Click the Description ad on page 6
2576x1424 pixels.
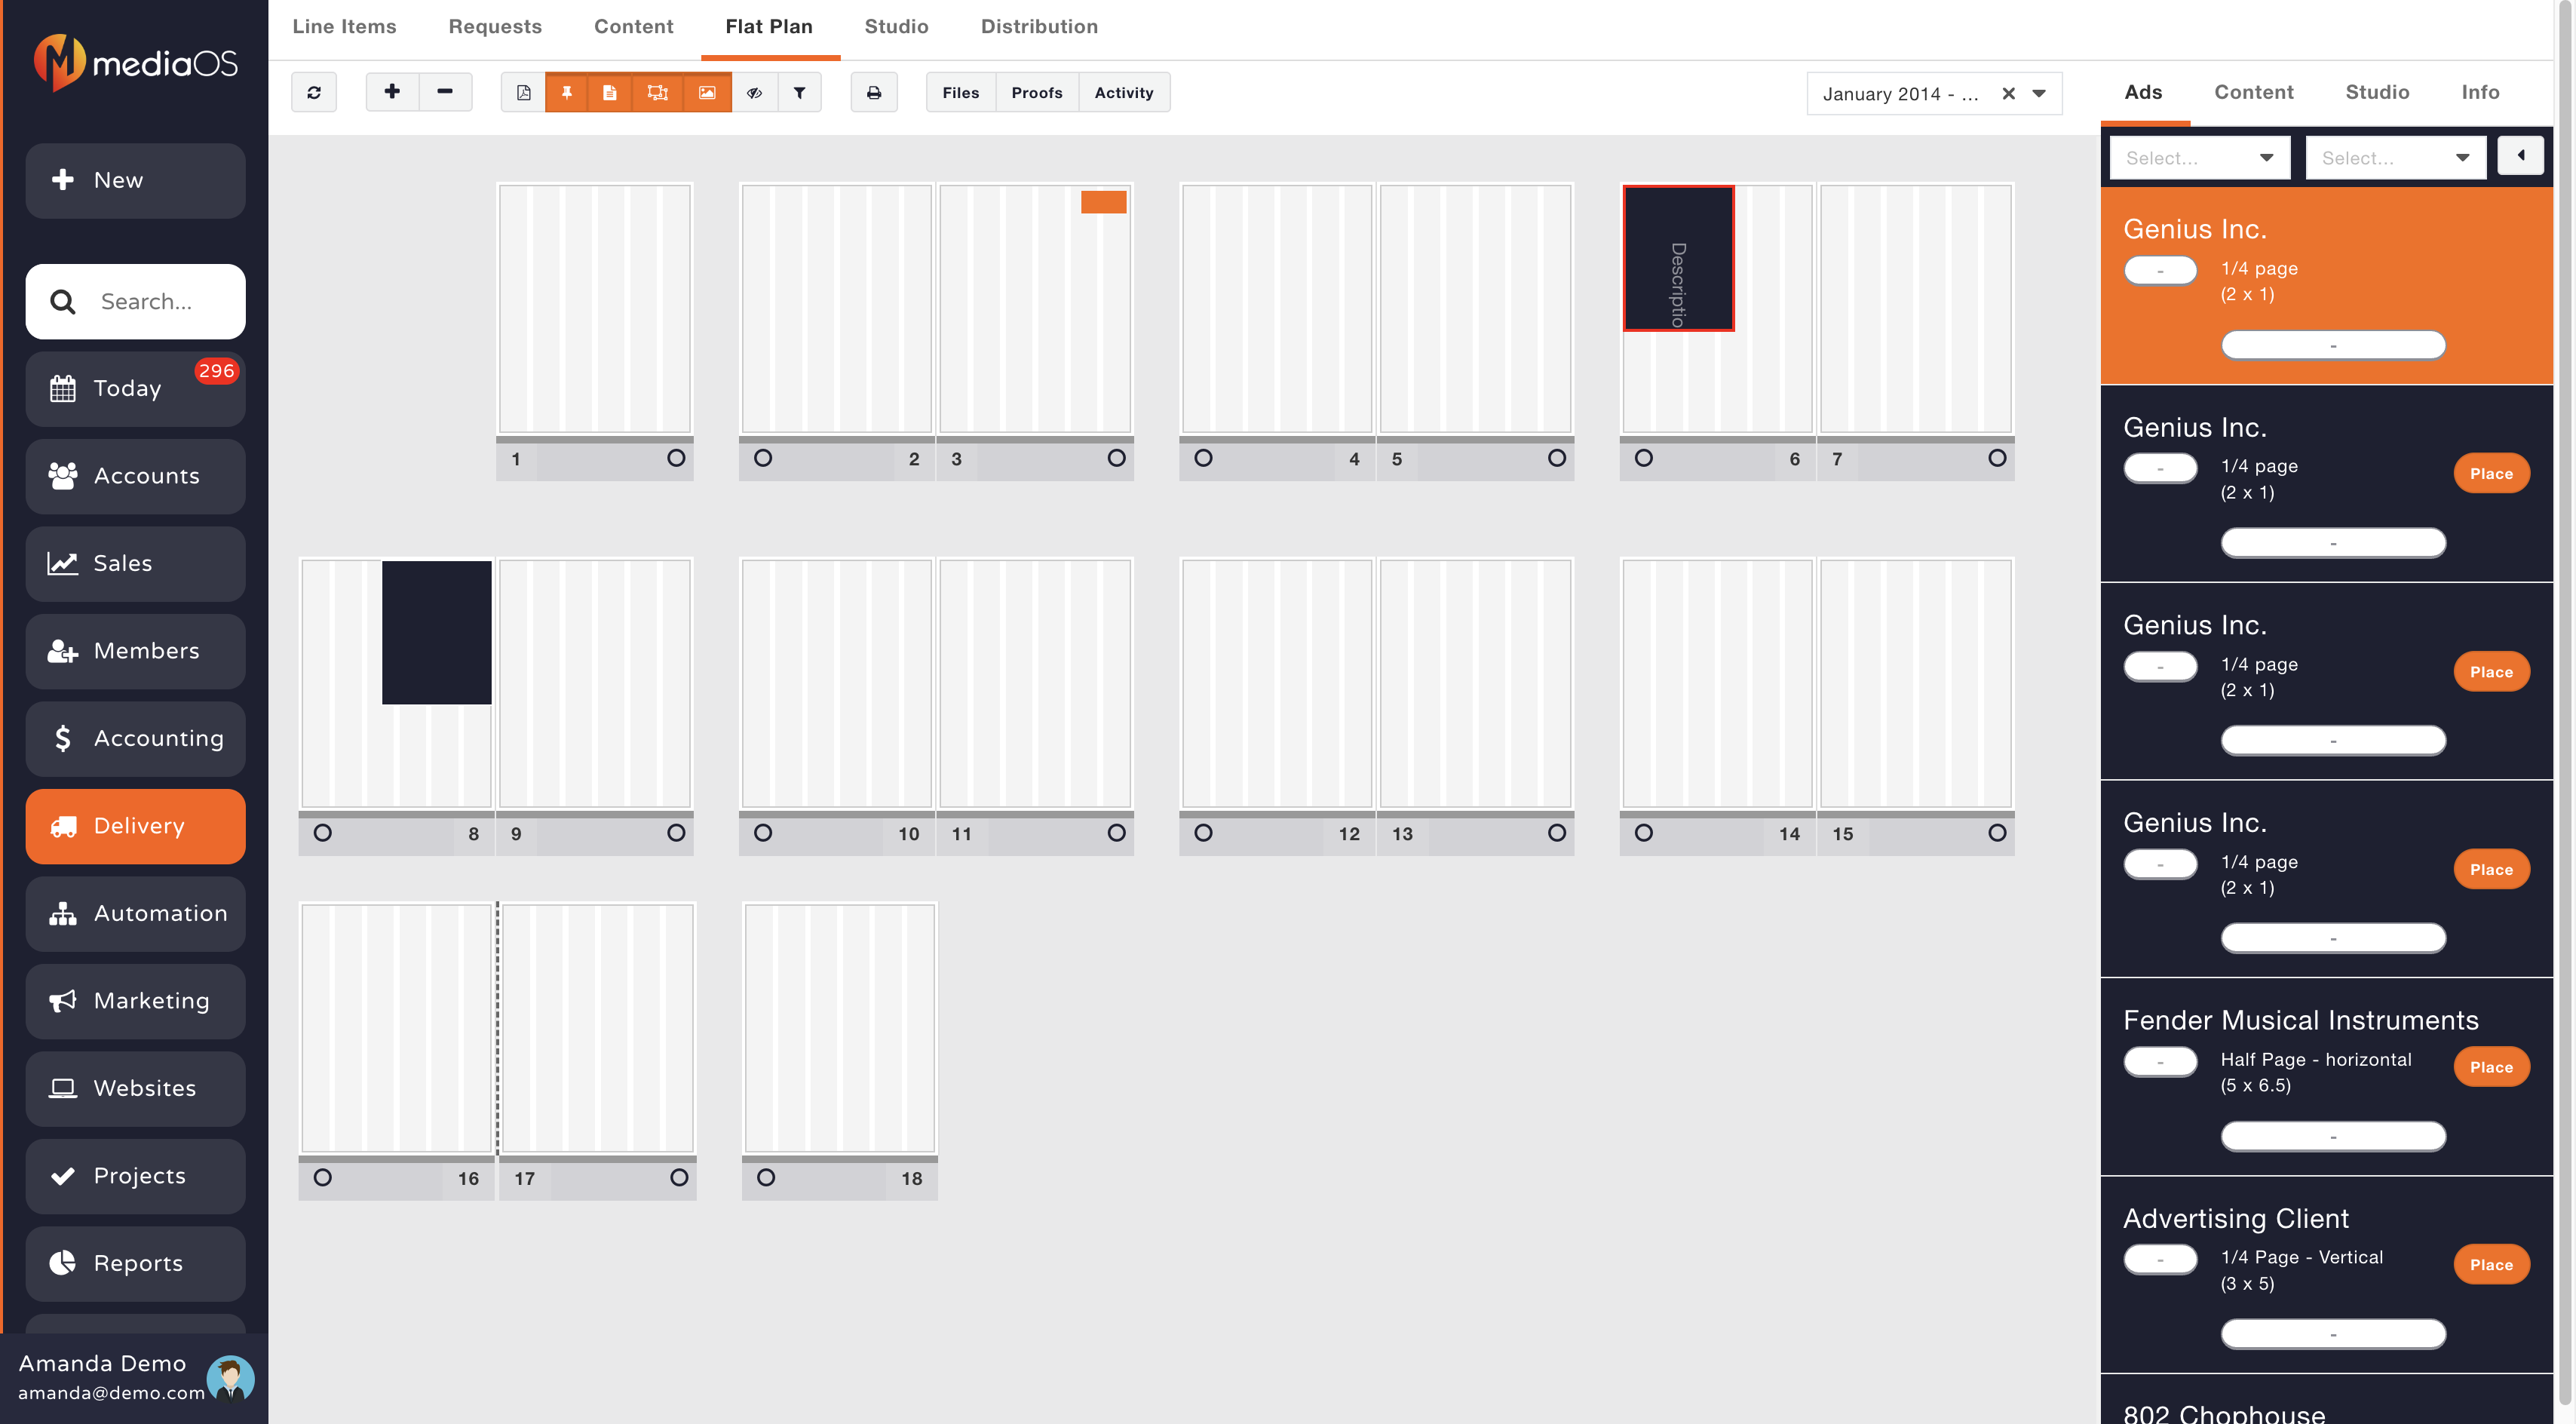[1679, 258]
